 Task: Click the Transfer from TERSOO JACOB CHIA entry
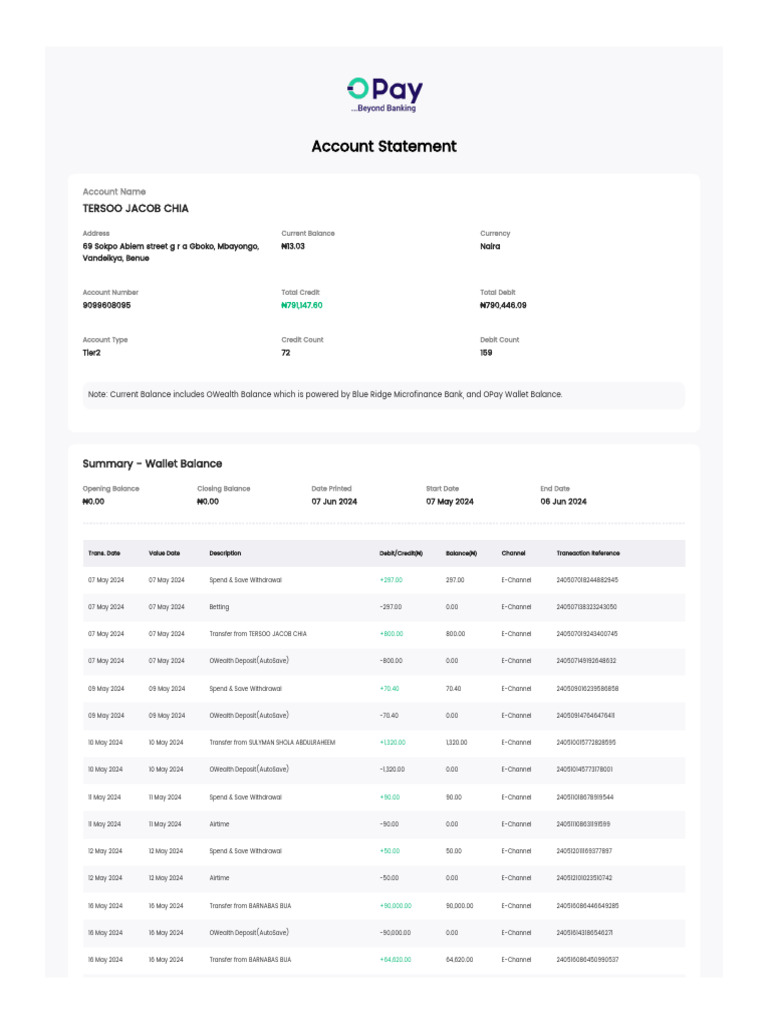point(258,634)
